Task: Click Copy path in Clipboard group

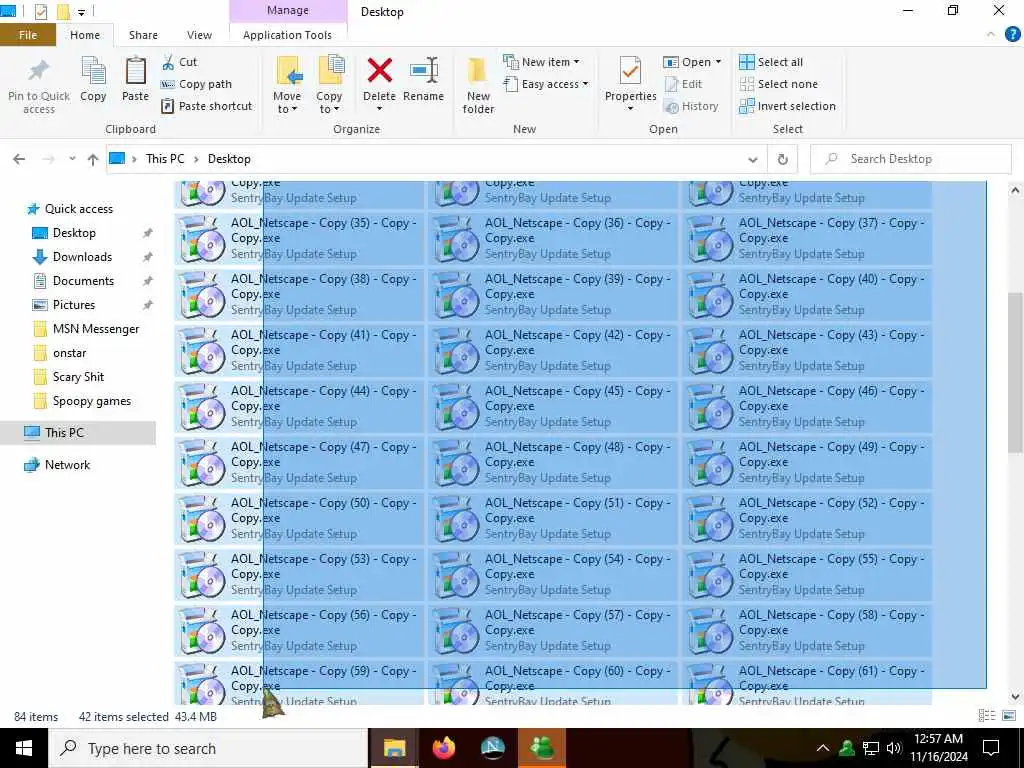Action: (196, 84)
